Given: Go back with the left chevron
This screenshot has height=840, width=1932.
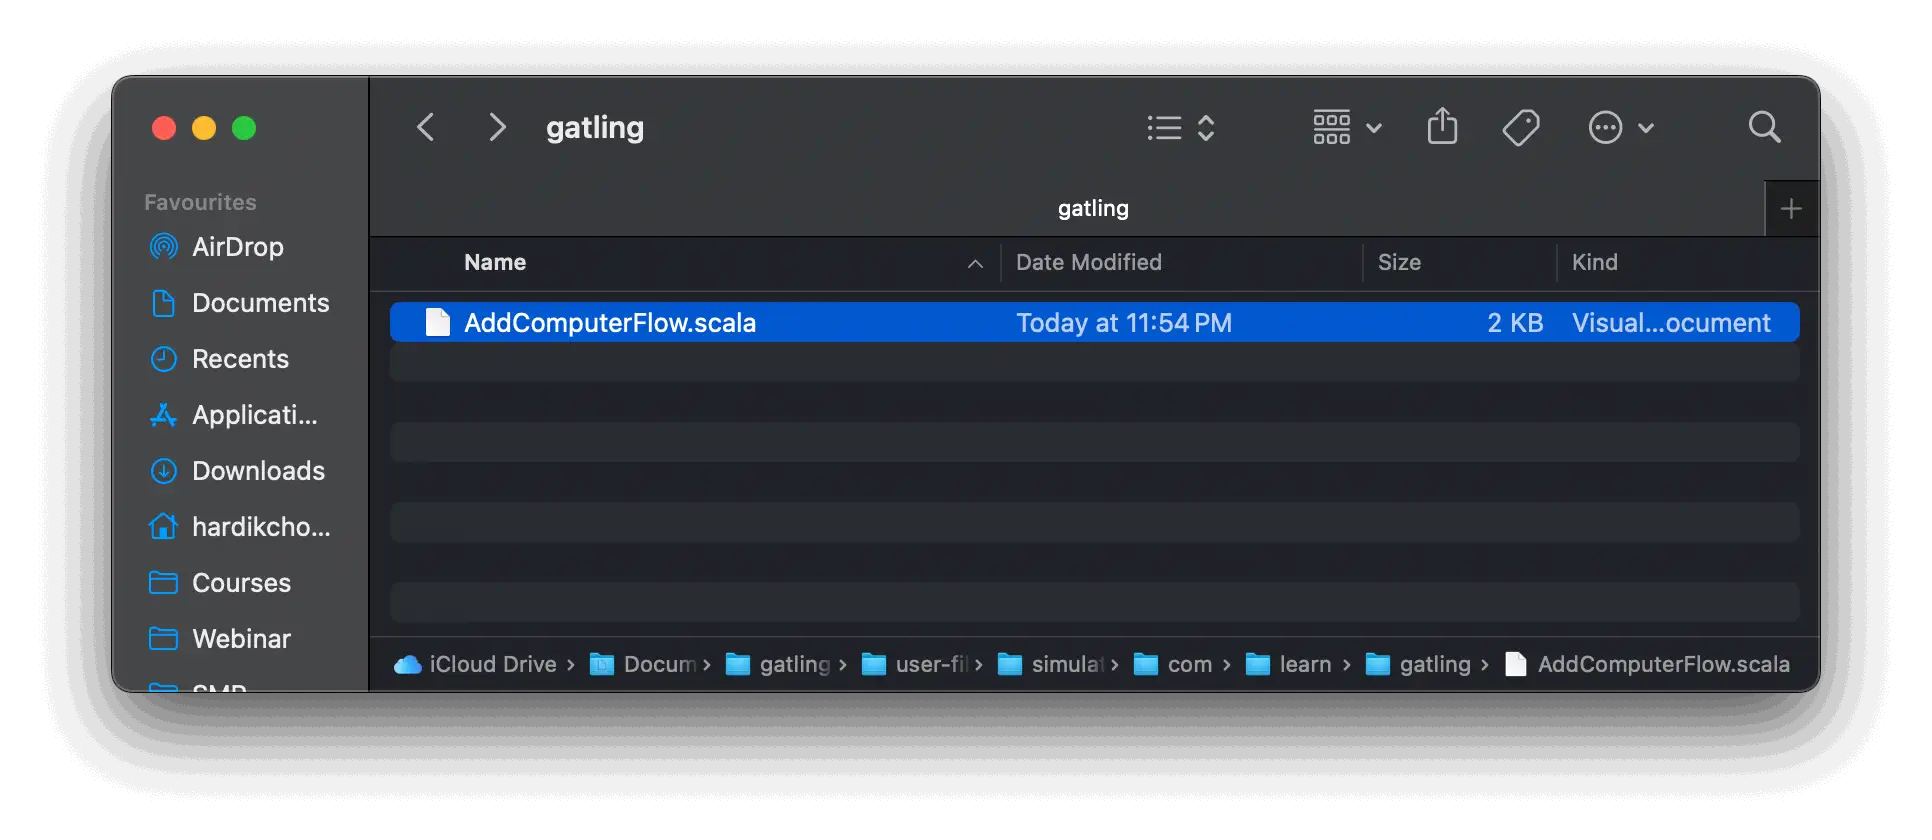Looking at the screenshot, I should pyautogui.click(x=426, y=127).
